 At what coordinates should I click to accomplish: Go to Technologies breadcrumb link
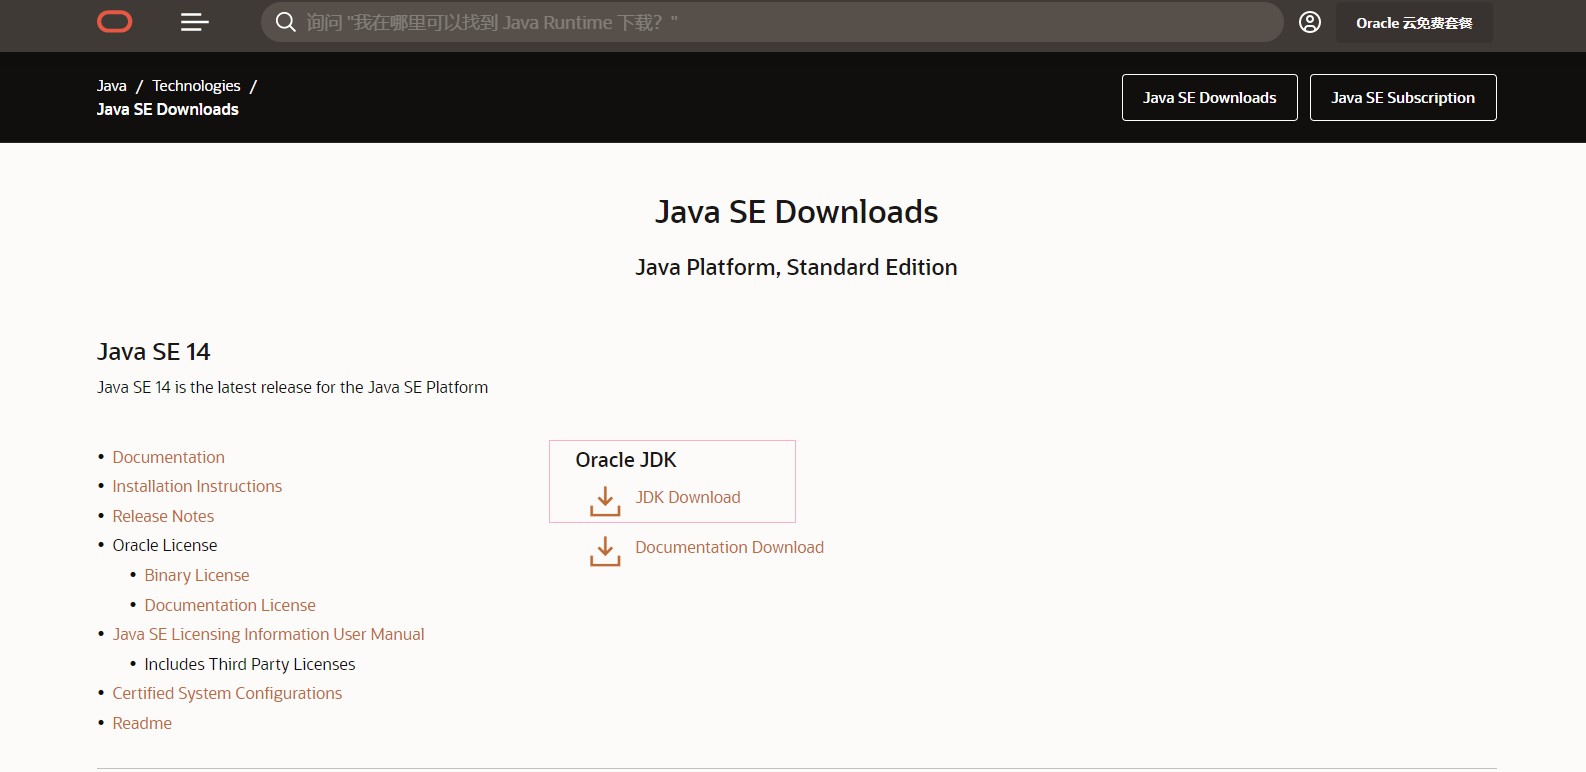[196, 86]
